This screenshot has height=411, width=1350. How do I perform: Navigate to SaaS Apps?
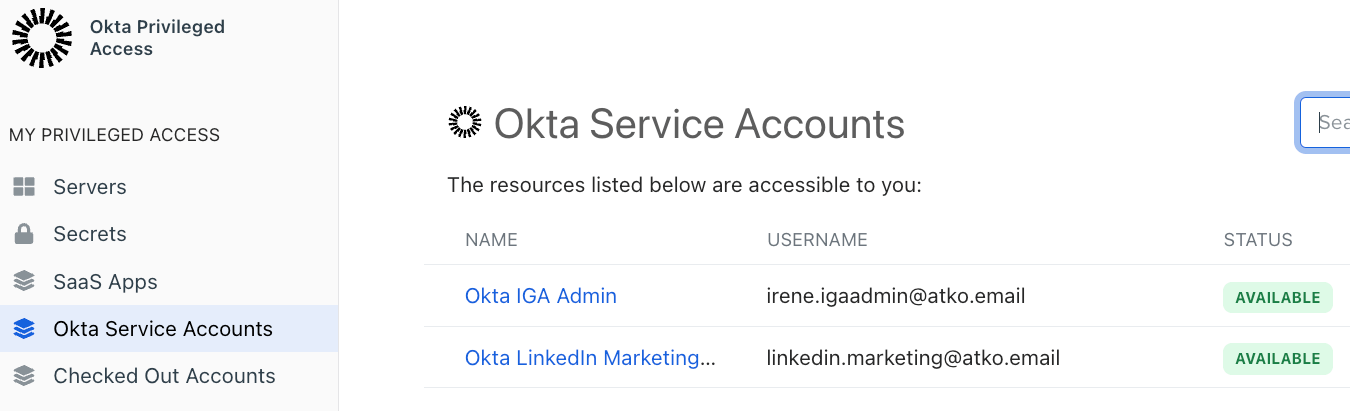pyautogui.click(x=105, y=282)
